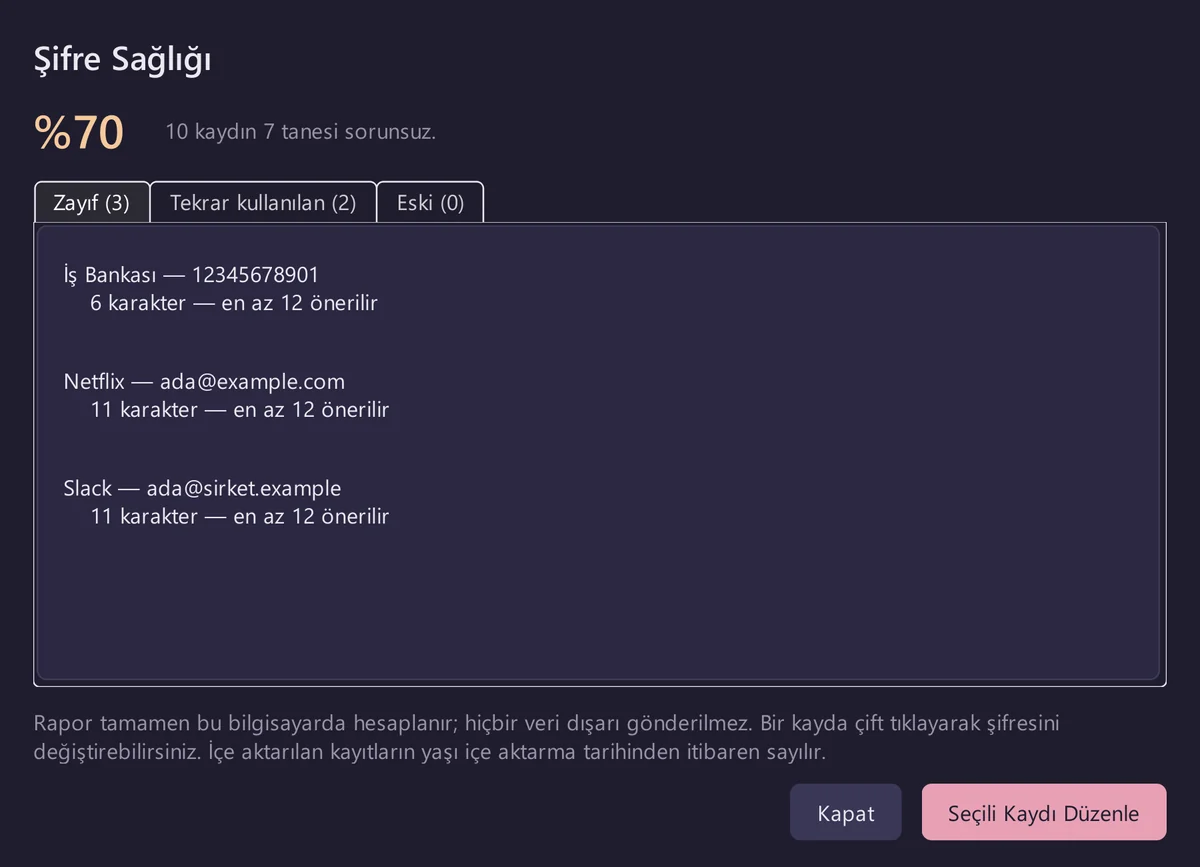Click the Şifre Sağlığı dialog title
This screenshot has height=867, width=1200.
[x=122, y=59]
